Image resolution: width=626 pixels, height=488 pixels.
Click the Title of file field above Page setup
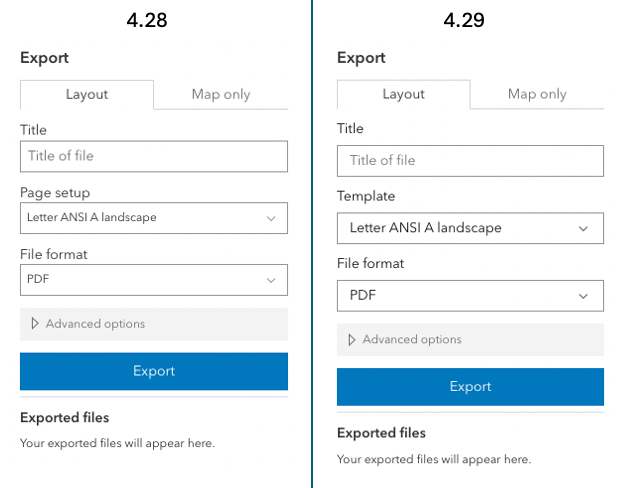(153, 156)
